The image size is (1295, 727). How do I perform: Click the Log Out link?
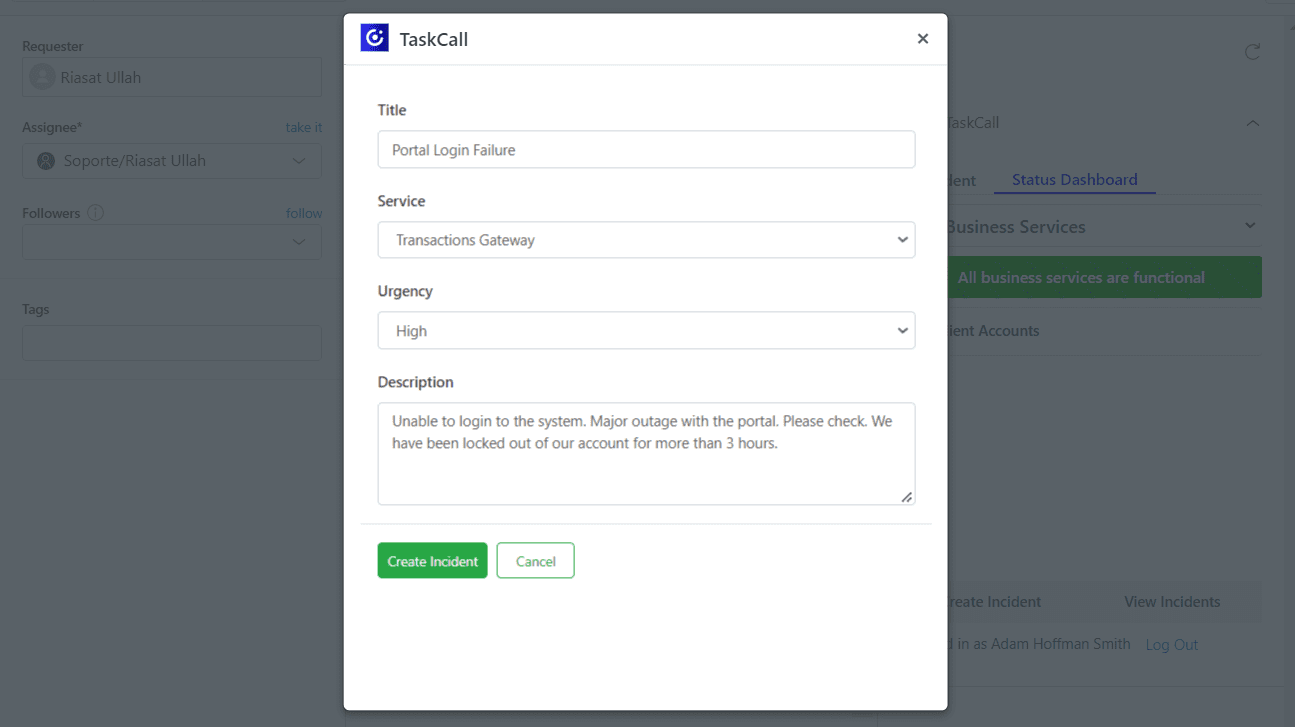[x=1172, y=645]
